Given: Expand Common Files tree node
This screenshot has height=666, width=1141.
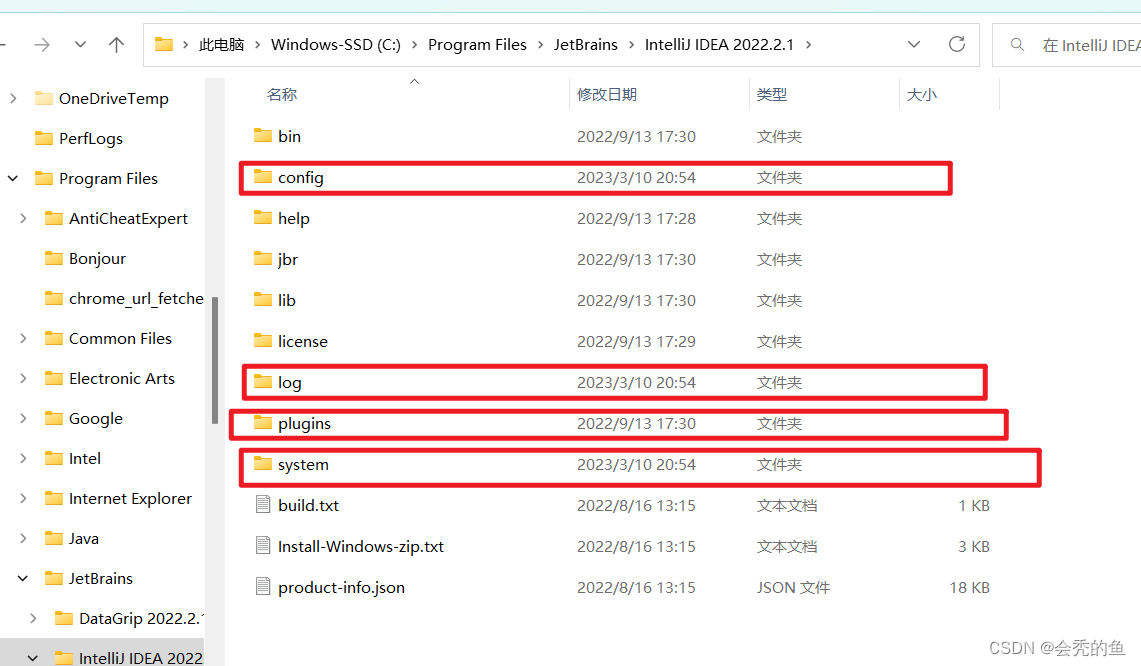Looking at the screenshot, I should 23,338.
